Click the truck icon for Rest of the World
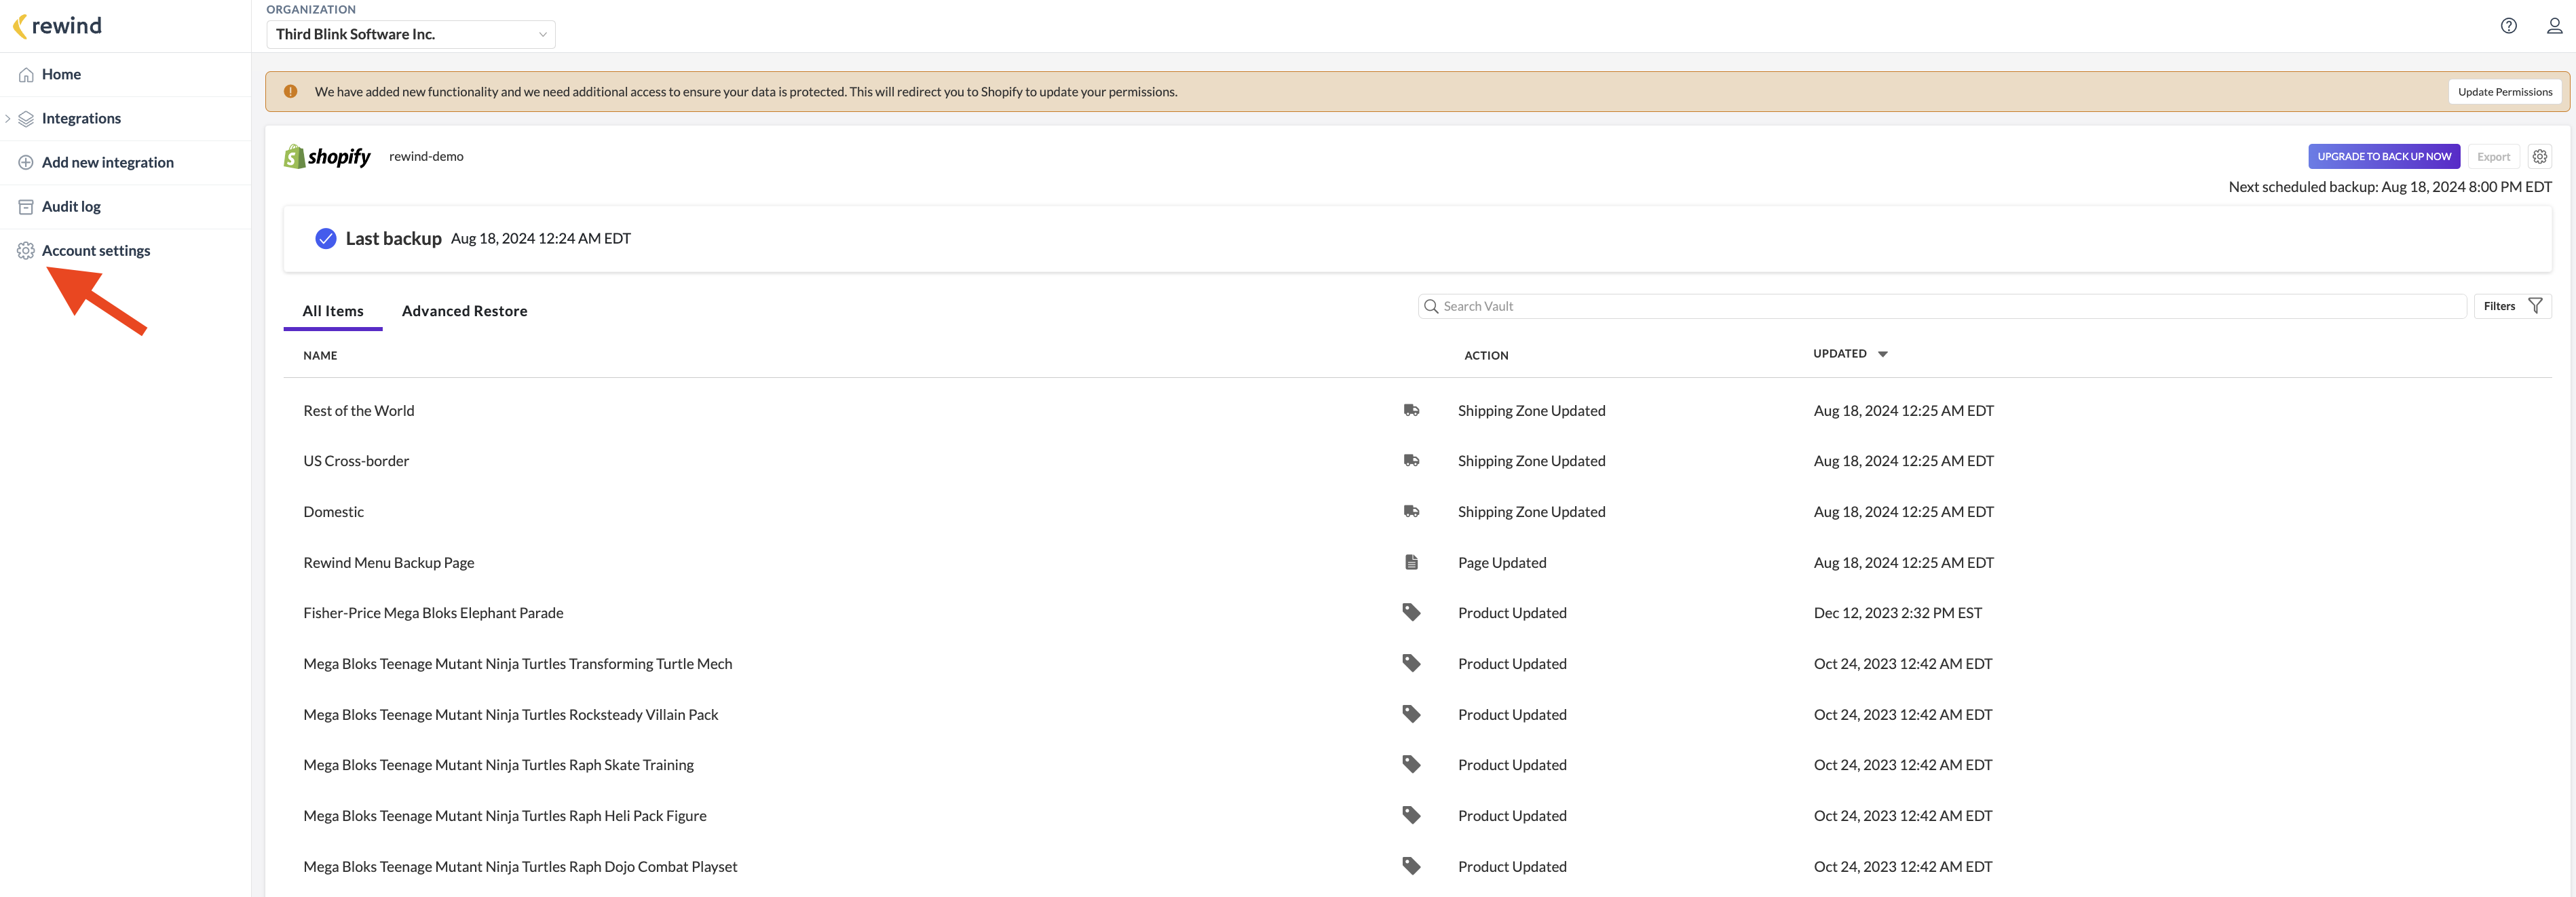This screenshot has width=2576, height=897. click(x=1411, y=411)
